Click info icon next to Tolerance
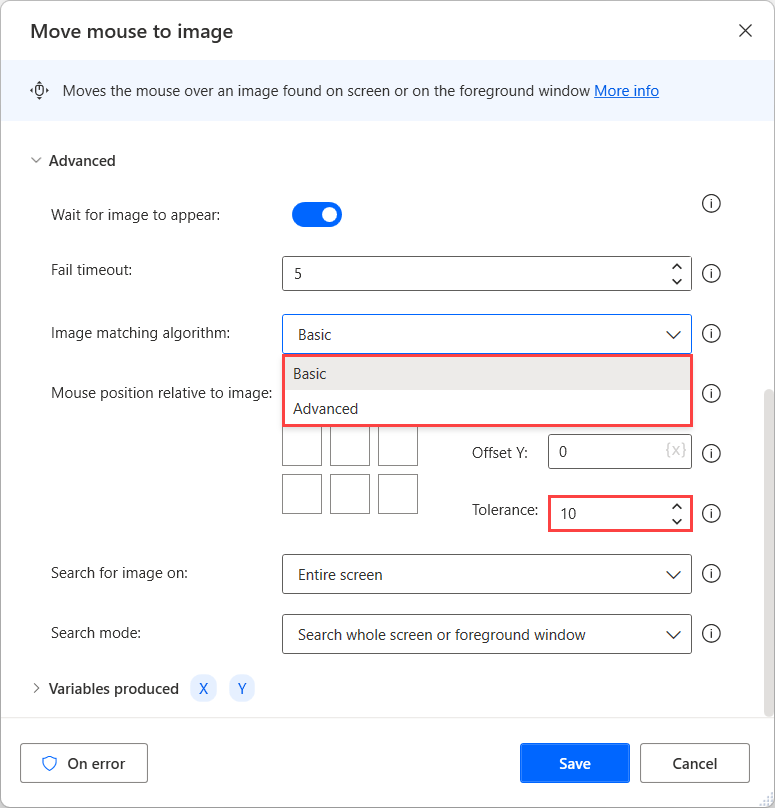Image resolution: width=775 pixels, height=808 pixels. (x=712, y=513)
